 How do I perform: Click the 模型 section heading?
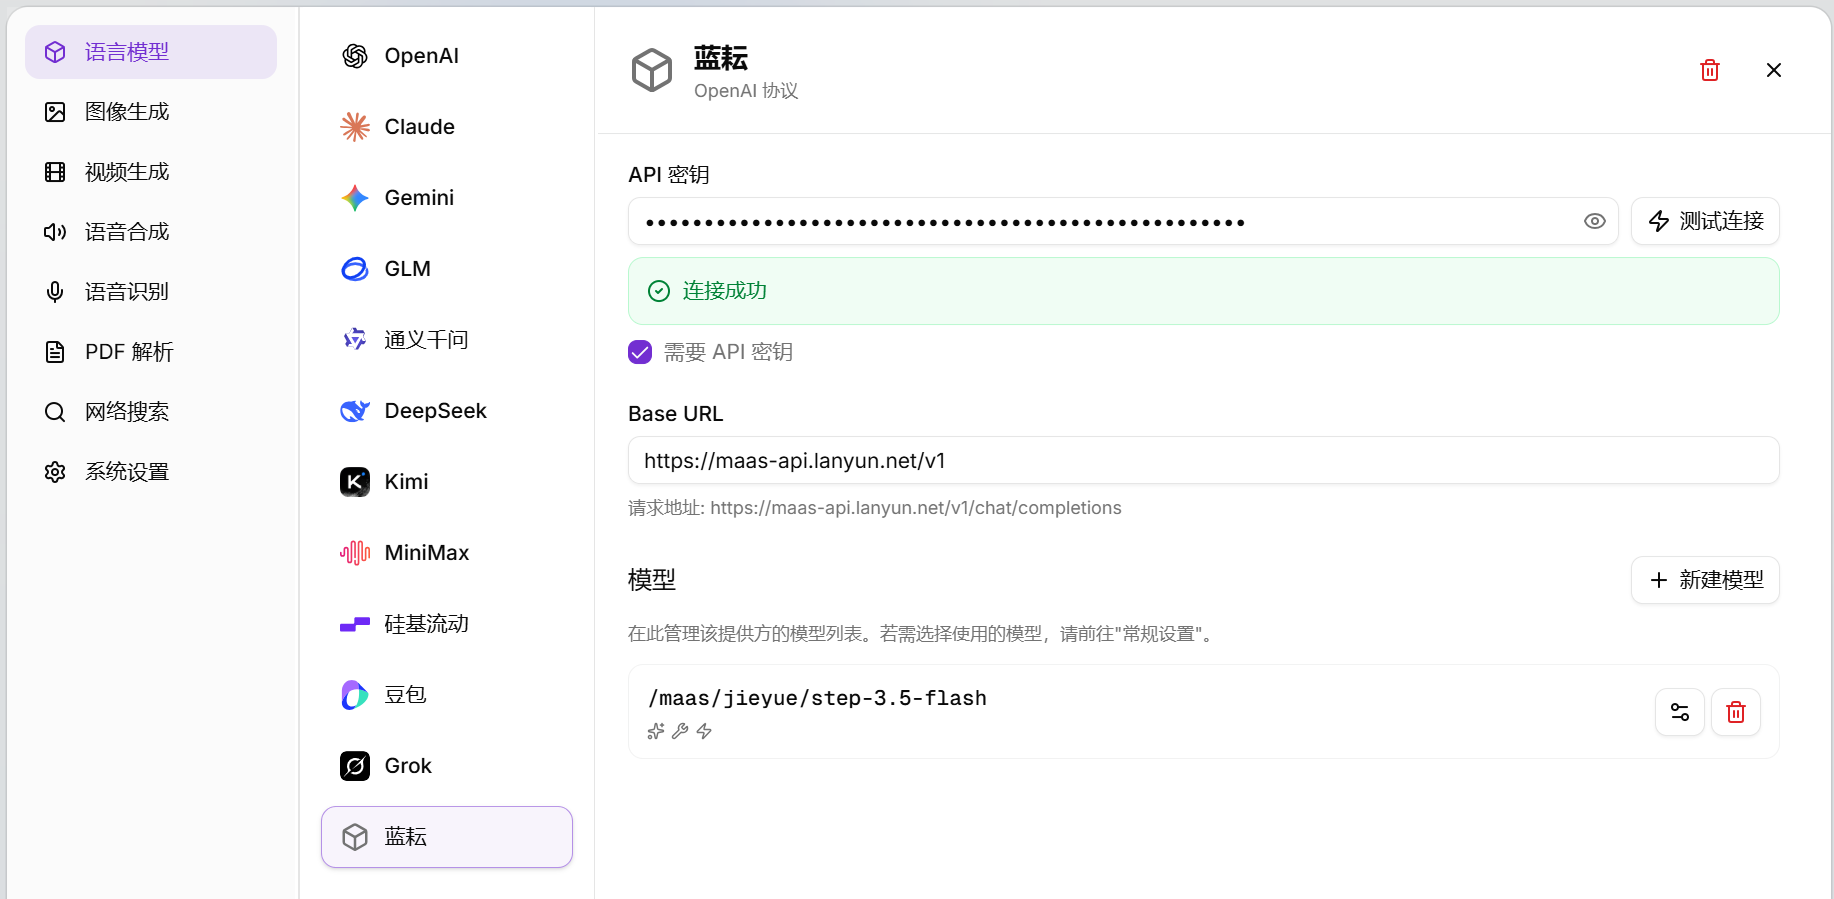pos(652,580)
